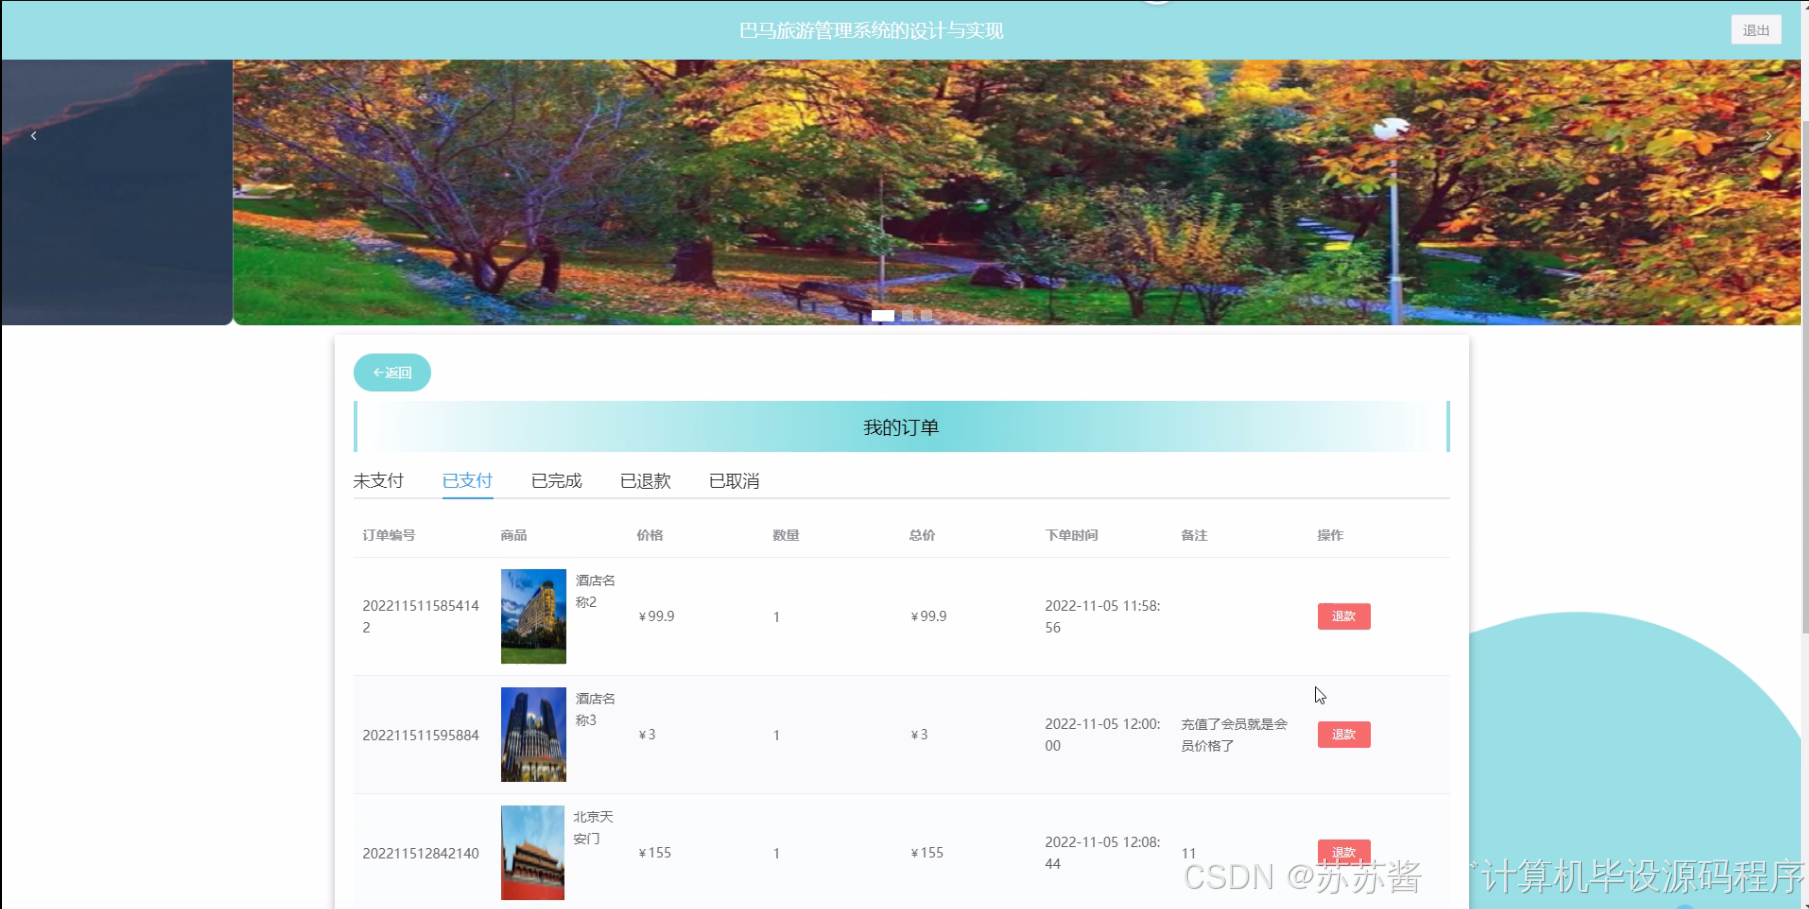Switch to the 已完成 tab
The height and width of the screenshot is (909, 1809).
pyautogui.click(x=556, y=481)
